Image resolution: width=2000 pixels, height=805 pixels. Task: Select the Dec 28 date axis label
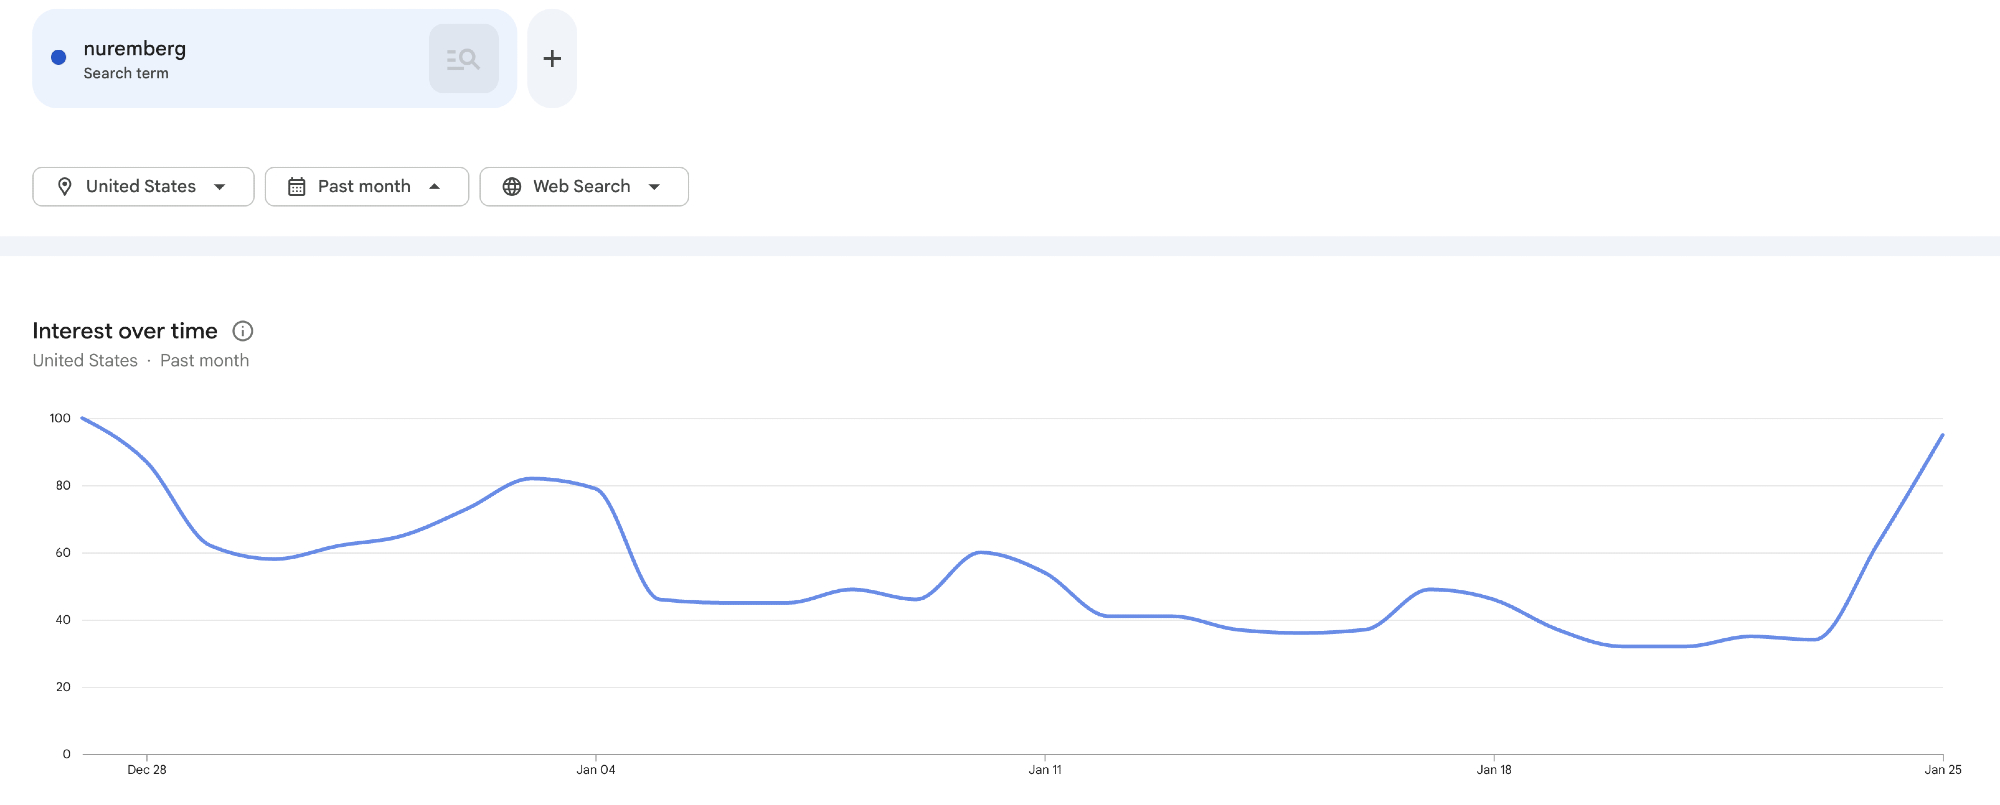147,769
